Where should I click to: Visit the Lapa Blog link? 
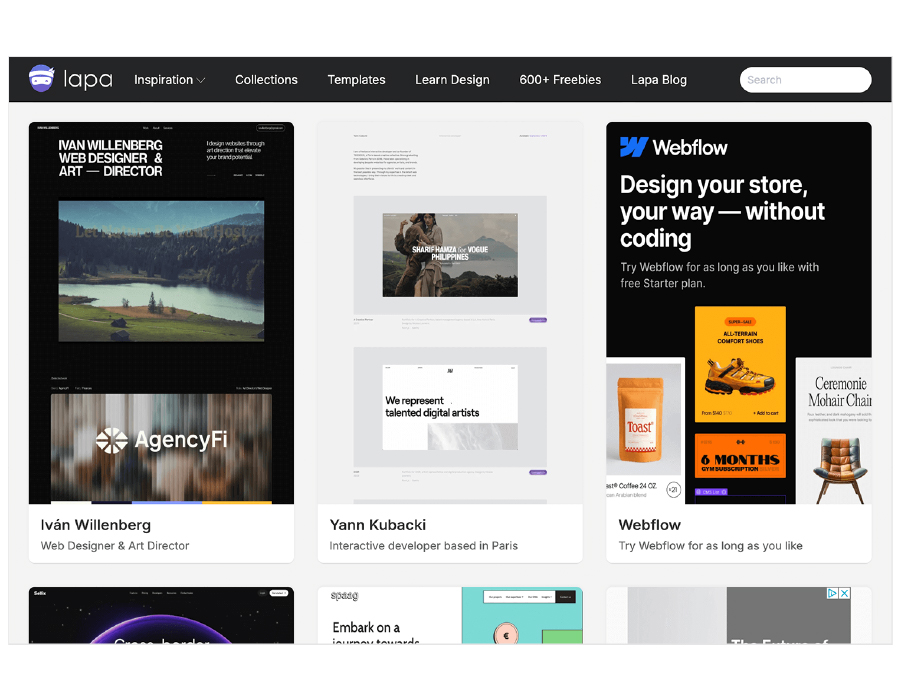(659, 80)
